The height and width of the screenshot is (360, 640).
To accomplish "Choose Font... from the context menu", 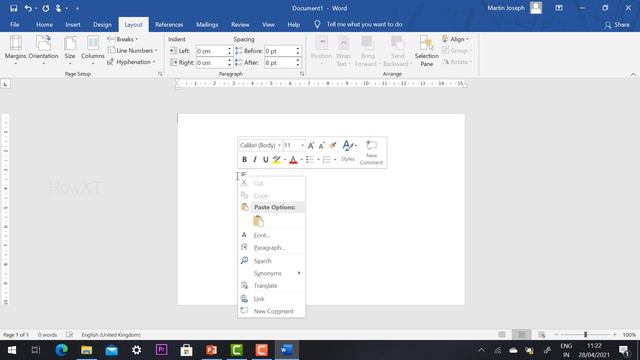I will pos(271,235).
